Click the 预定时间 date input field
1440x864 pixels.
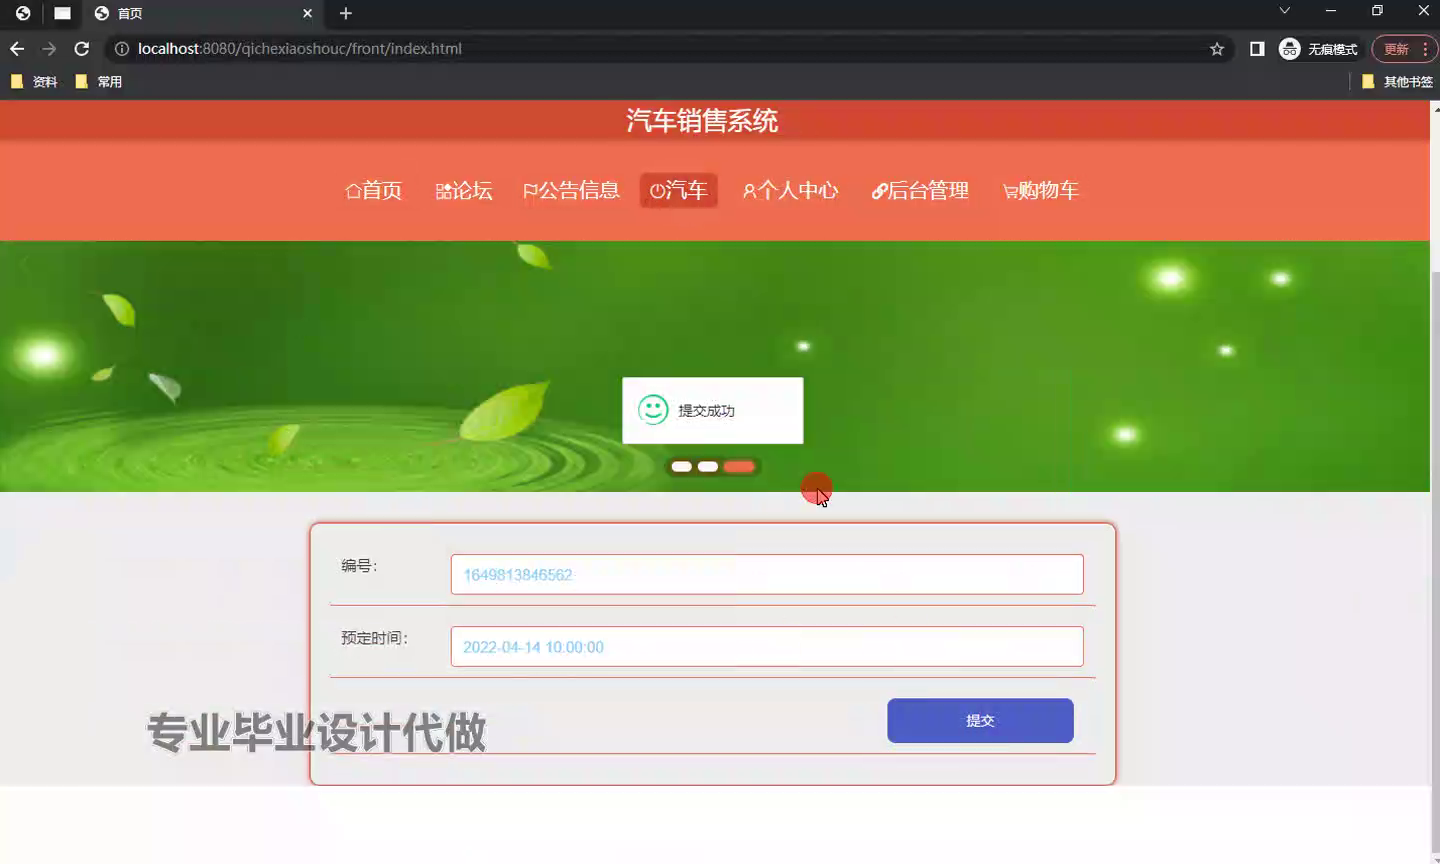coord(767,646)
